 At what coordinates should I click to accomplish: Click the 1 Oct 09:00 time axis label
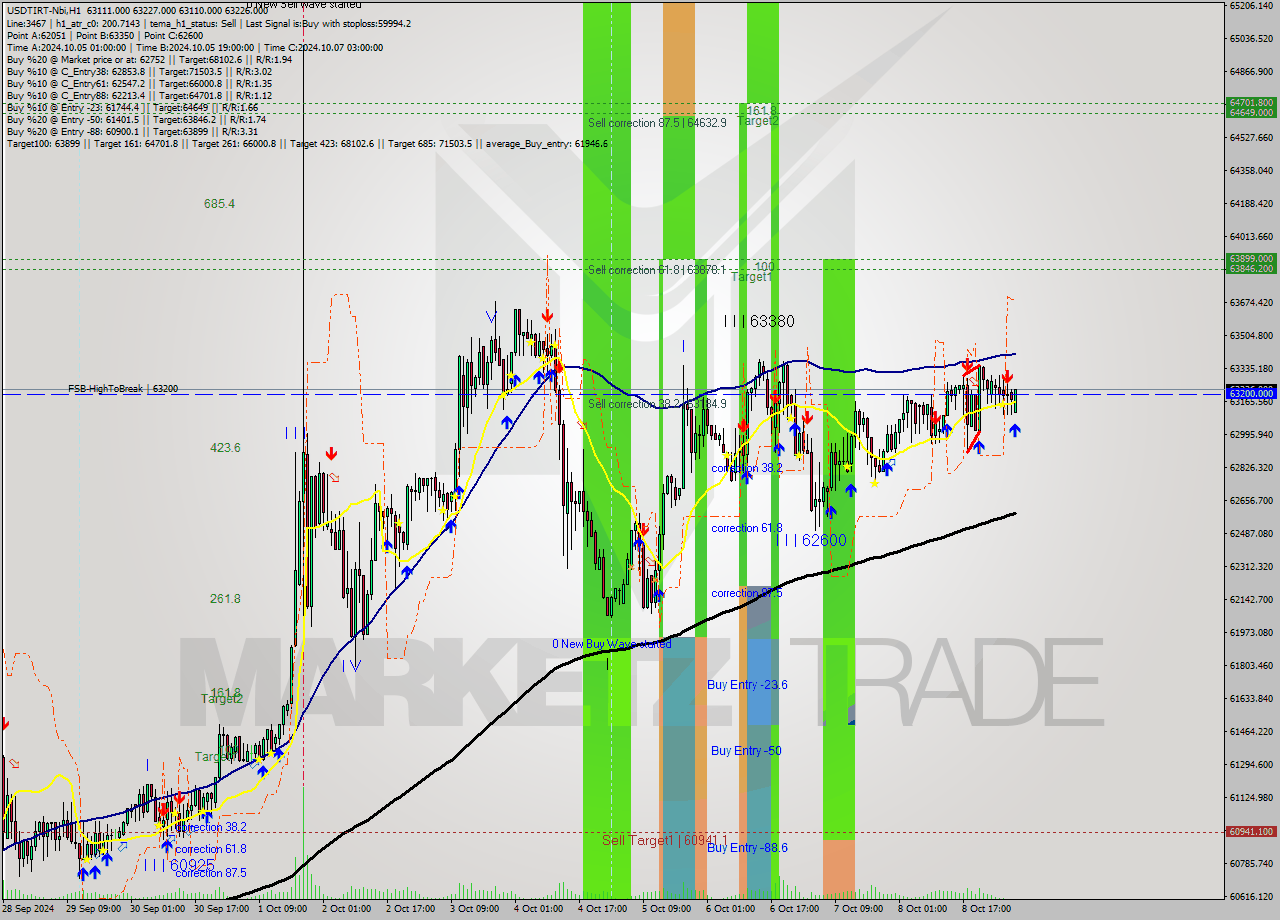click(x=283, y=909)
